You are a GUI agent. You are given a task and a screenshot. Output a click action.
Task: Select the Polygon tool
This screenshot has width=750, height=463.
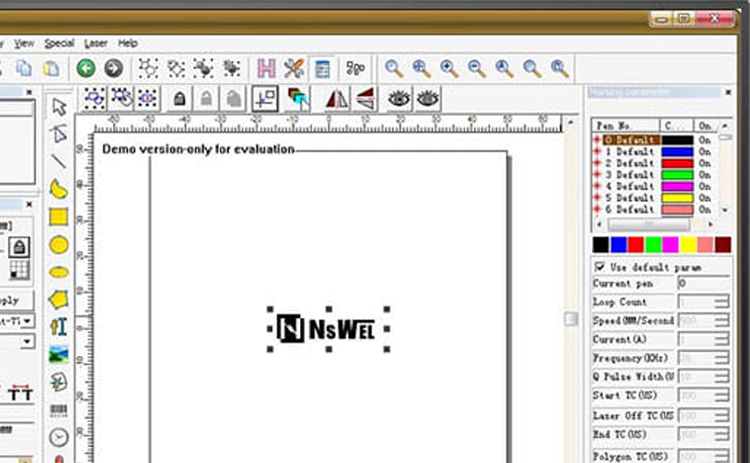(x=58, y=300)
